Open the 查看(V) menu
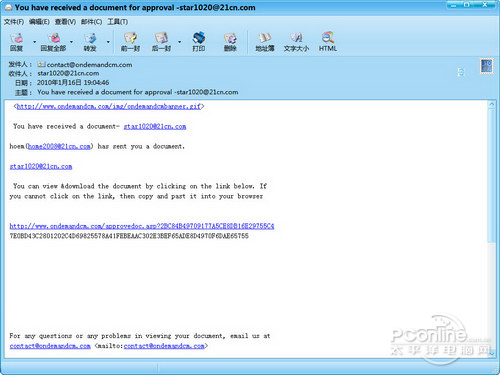Image resolution: width=500 pixels, height=375 pixels. point(65,22)
